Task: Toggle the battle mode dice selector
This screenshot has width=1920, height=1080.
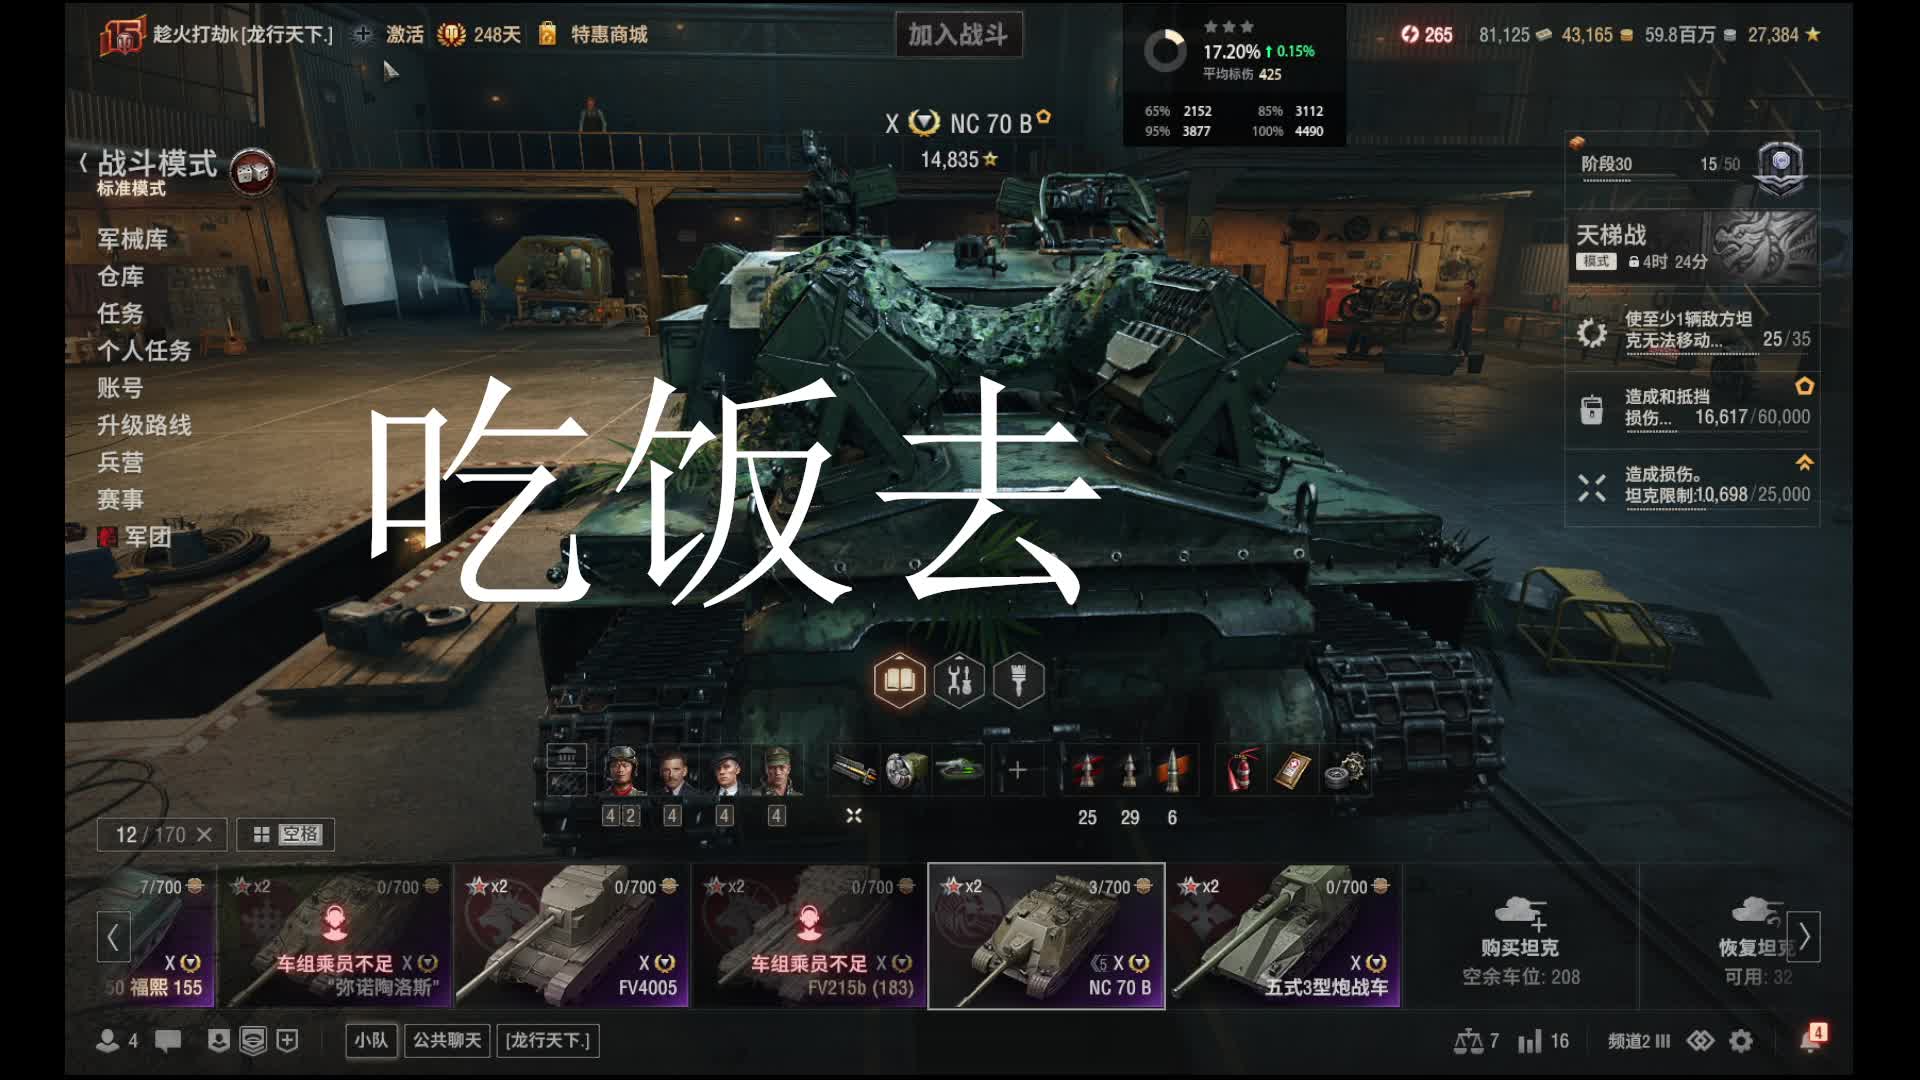Action: tap(252, 172)
